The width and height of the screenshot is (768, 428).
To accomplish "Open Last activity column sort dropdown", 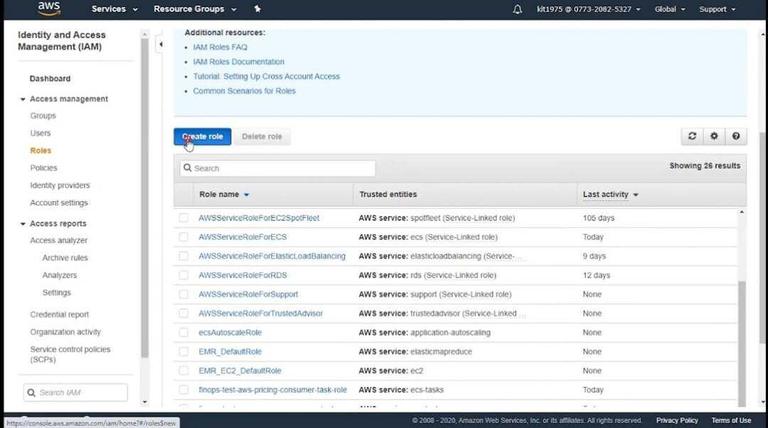I will pos(636,195).
